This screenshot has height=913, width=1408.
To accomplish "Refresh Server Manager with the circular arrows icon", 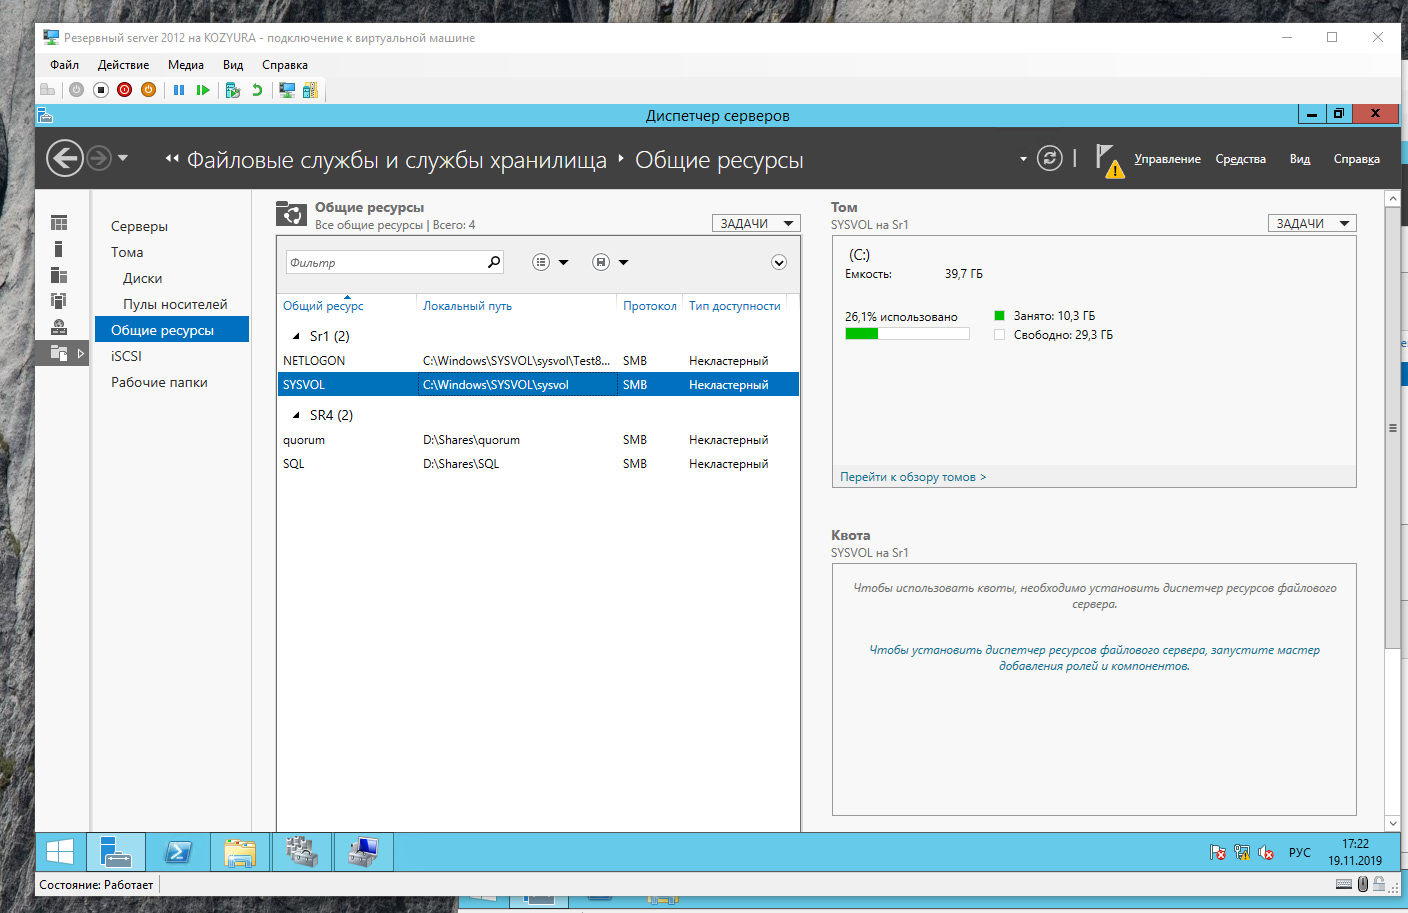I will pyautogui.click(x=1049, y=158).
